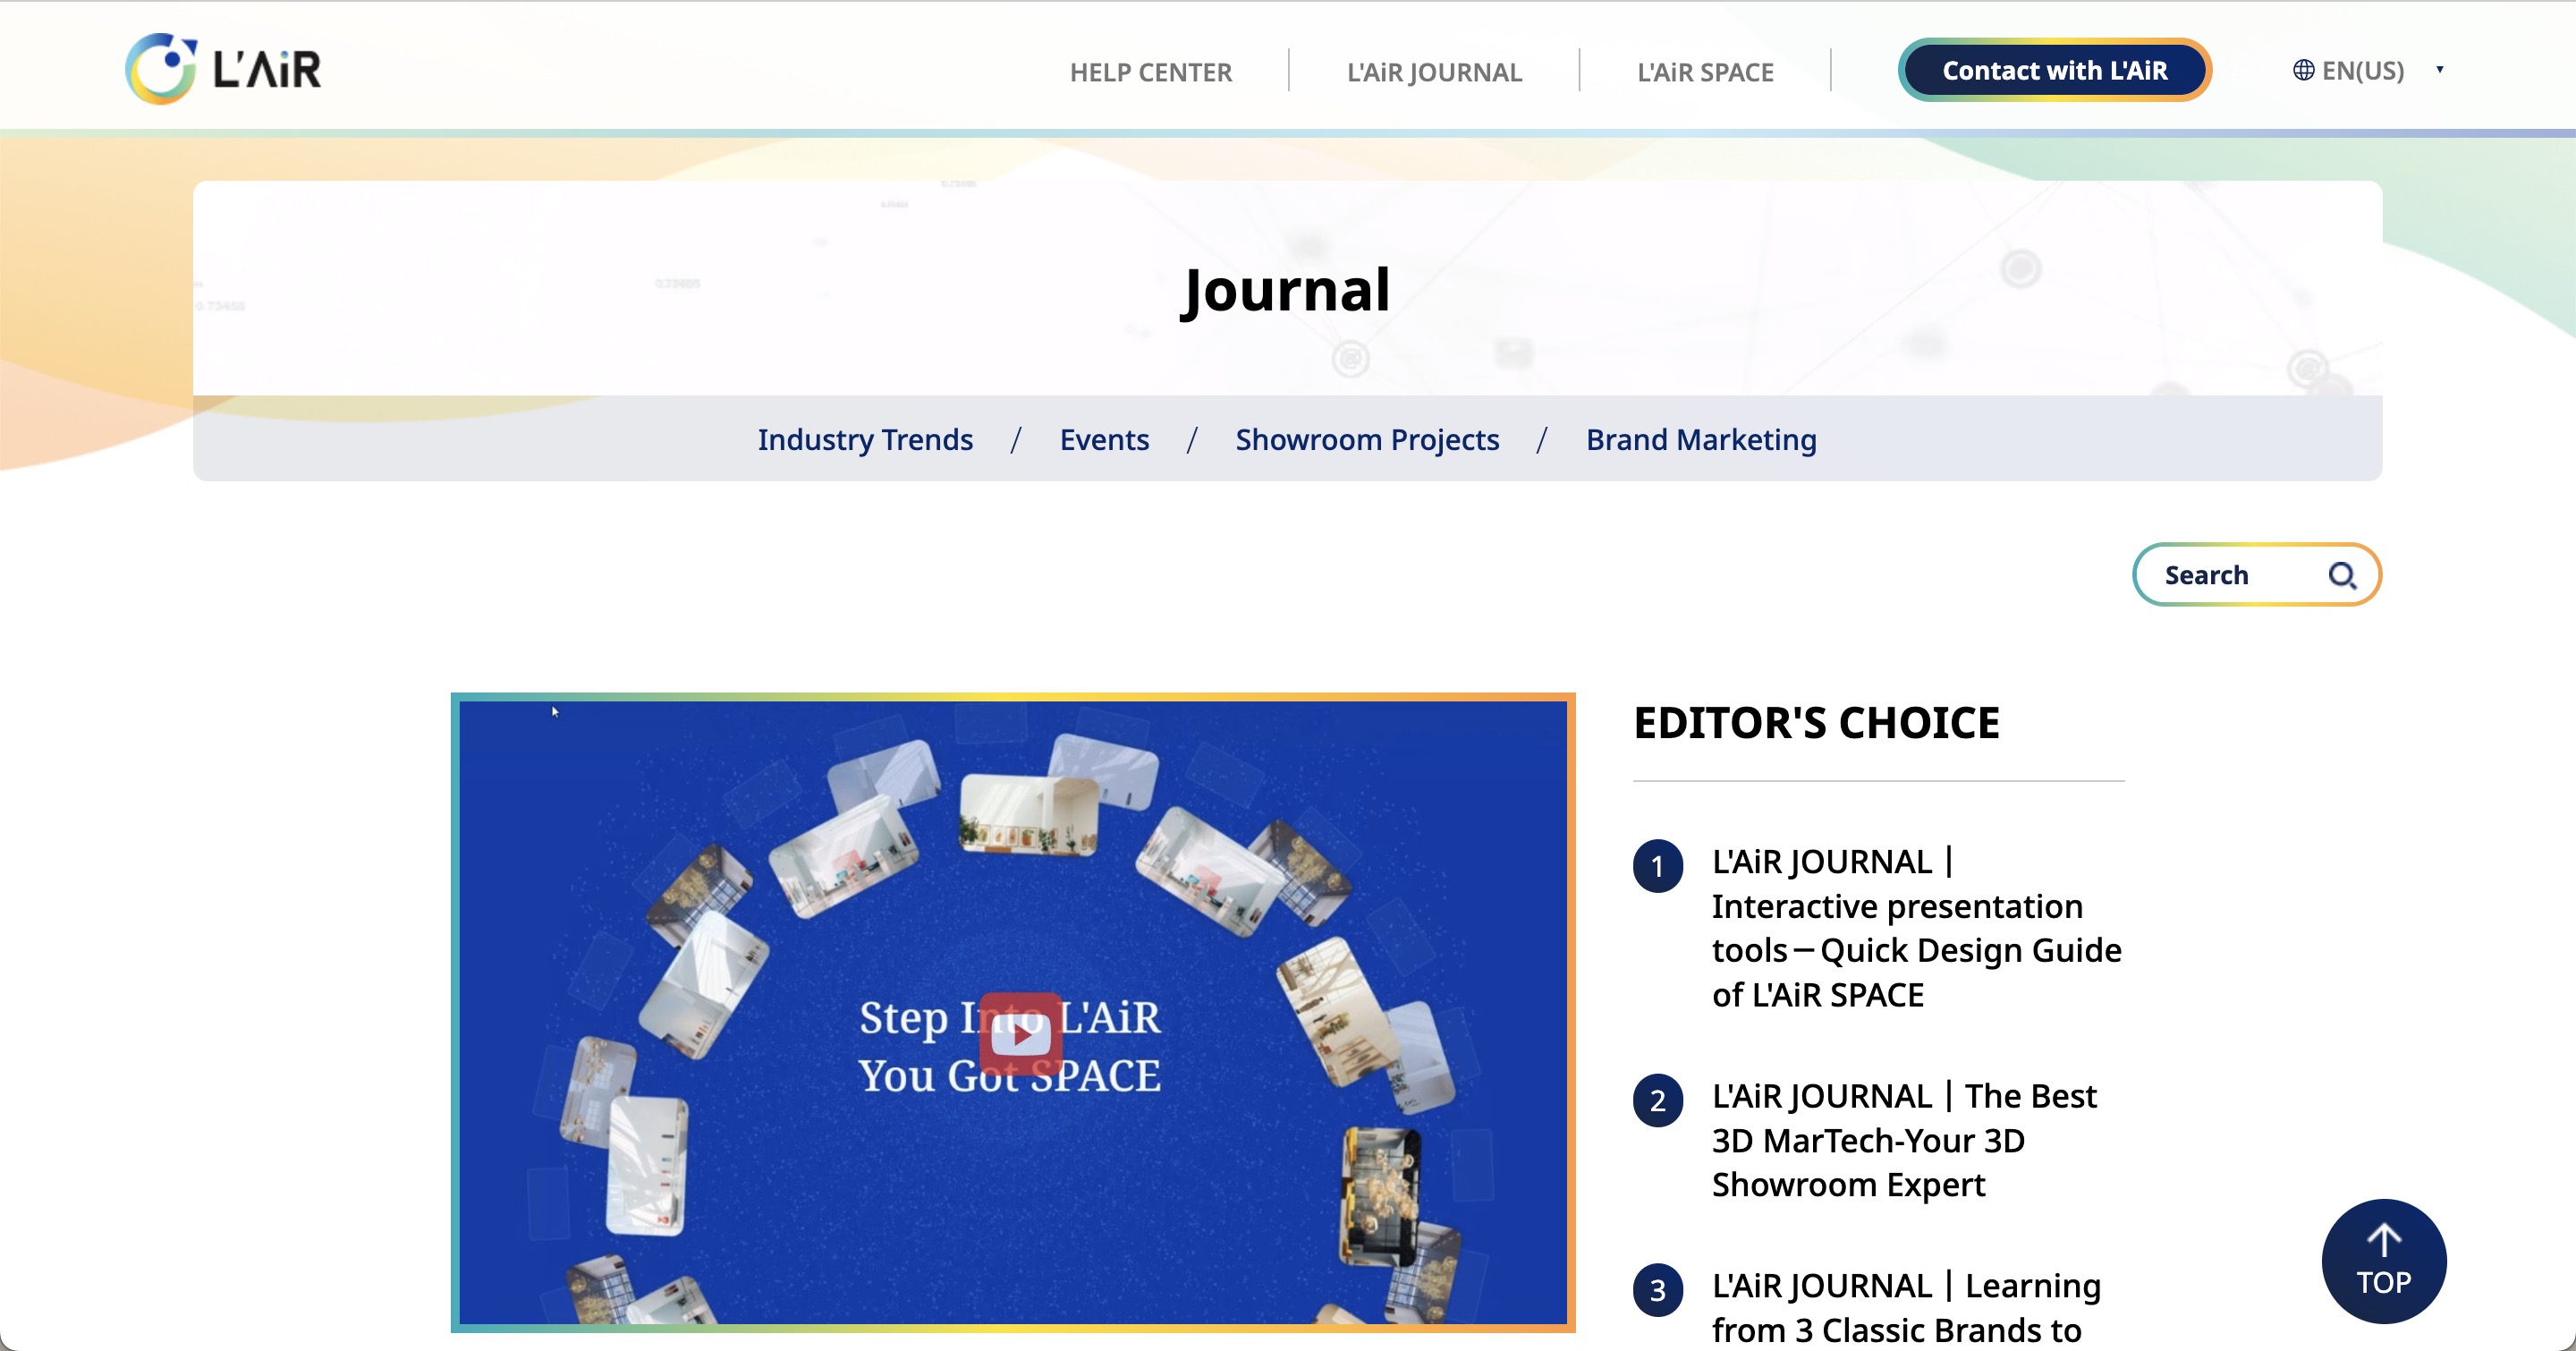Open HELP CENTER menu item
Screen dimensions: 2576x1351
pos(1150,72)
